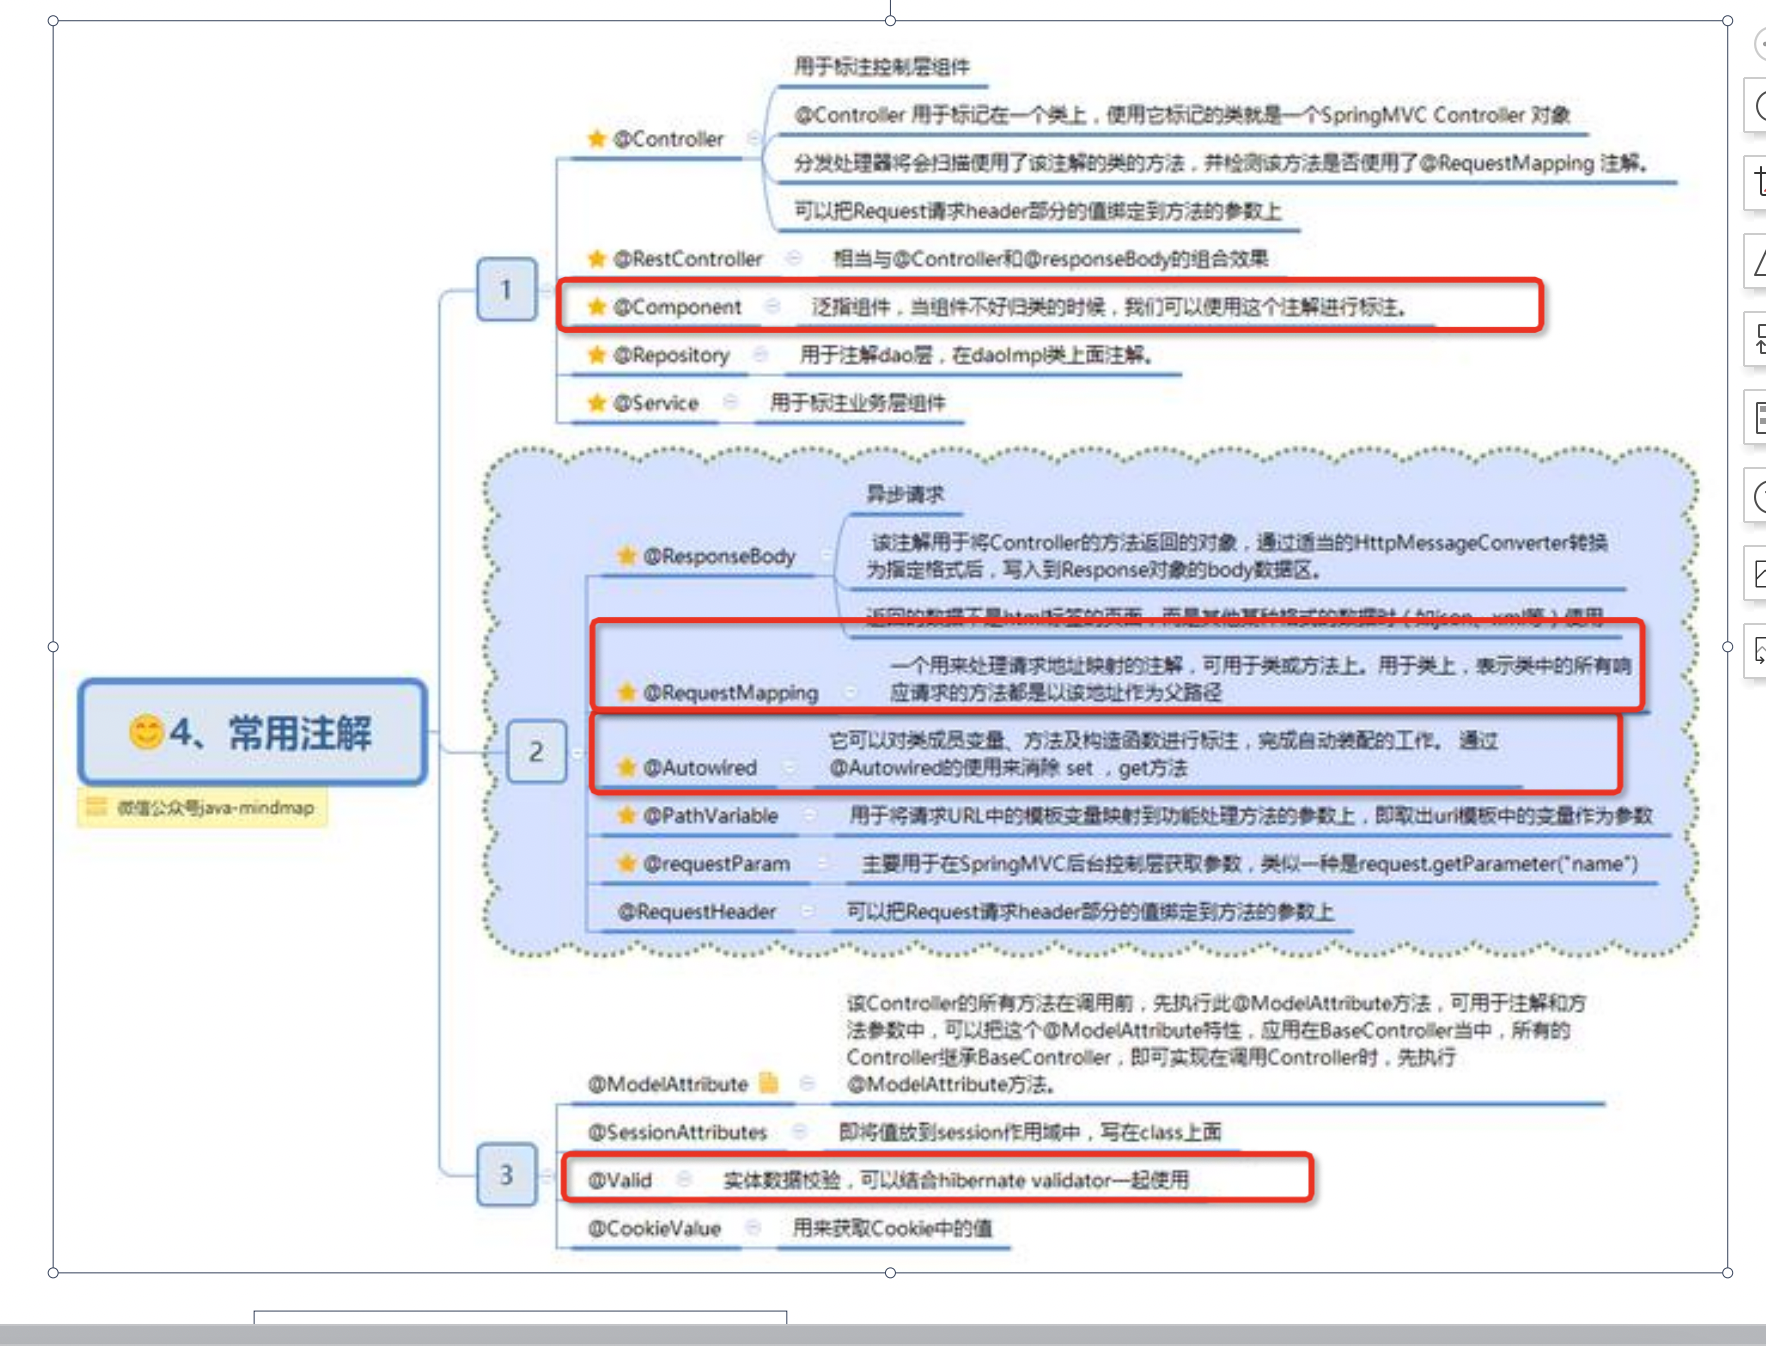Click the smiley emoji on the root topic

146,732
